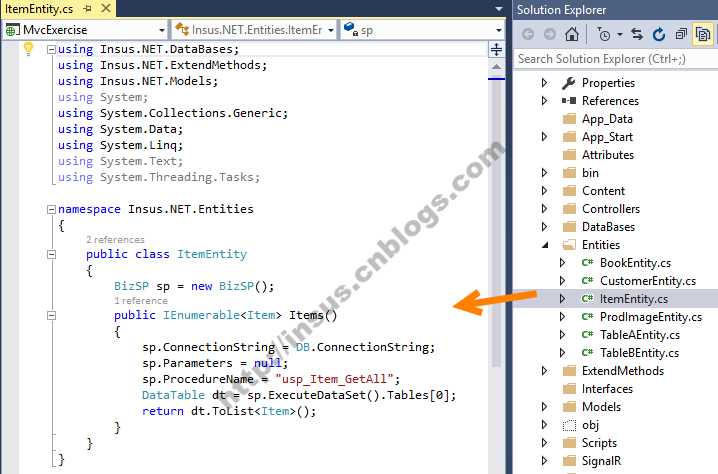
Task: Click the DataTable type in code
Action: pyautogui.click(x=173, y=395)
